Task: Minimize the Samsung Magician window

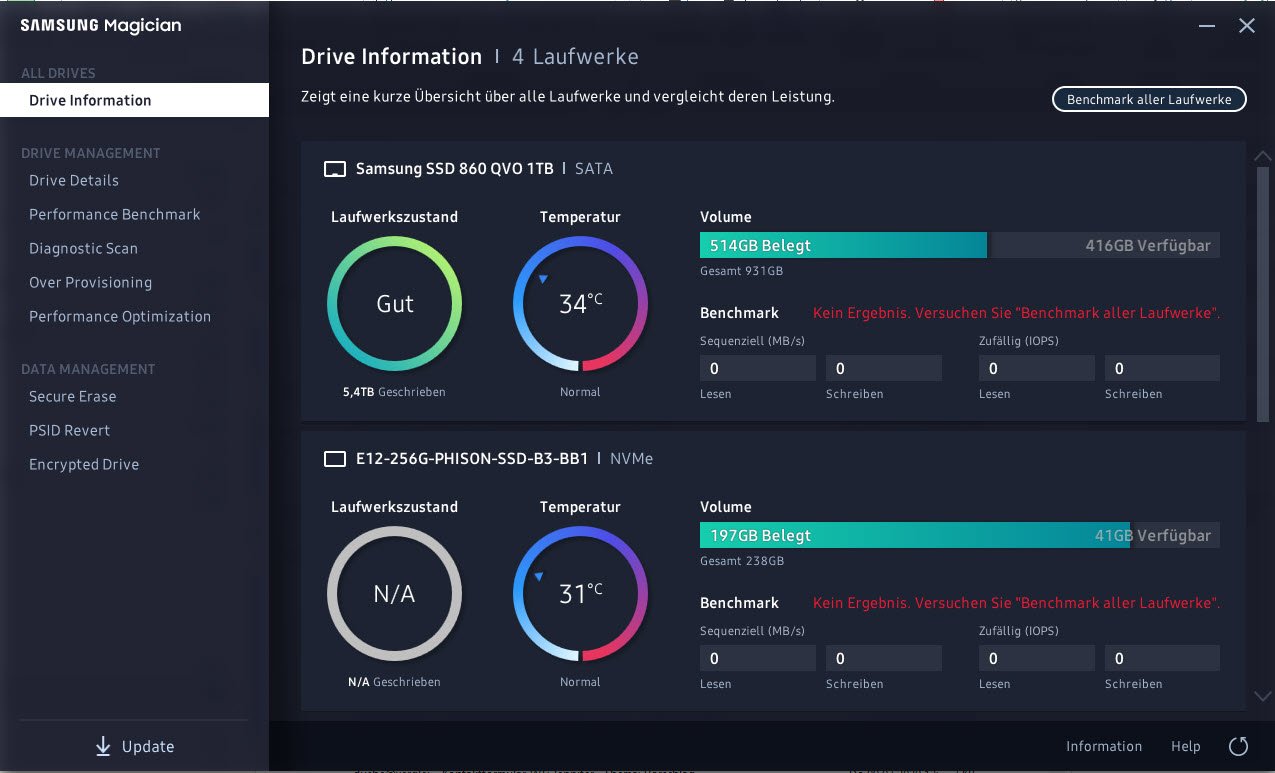Action: [x=1208, y=26]
